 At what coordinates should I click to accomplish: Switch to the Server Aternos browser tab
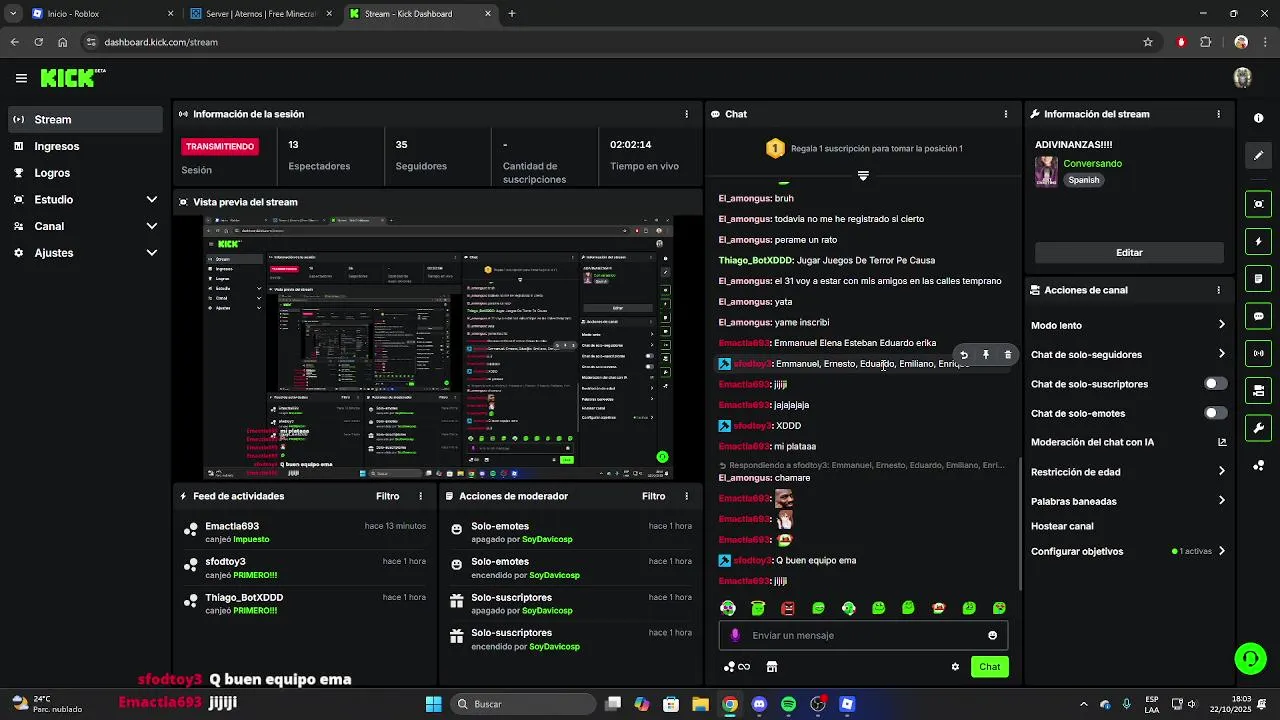260,14
